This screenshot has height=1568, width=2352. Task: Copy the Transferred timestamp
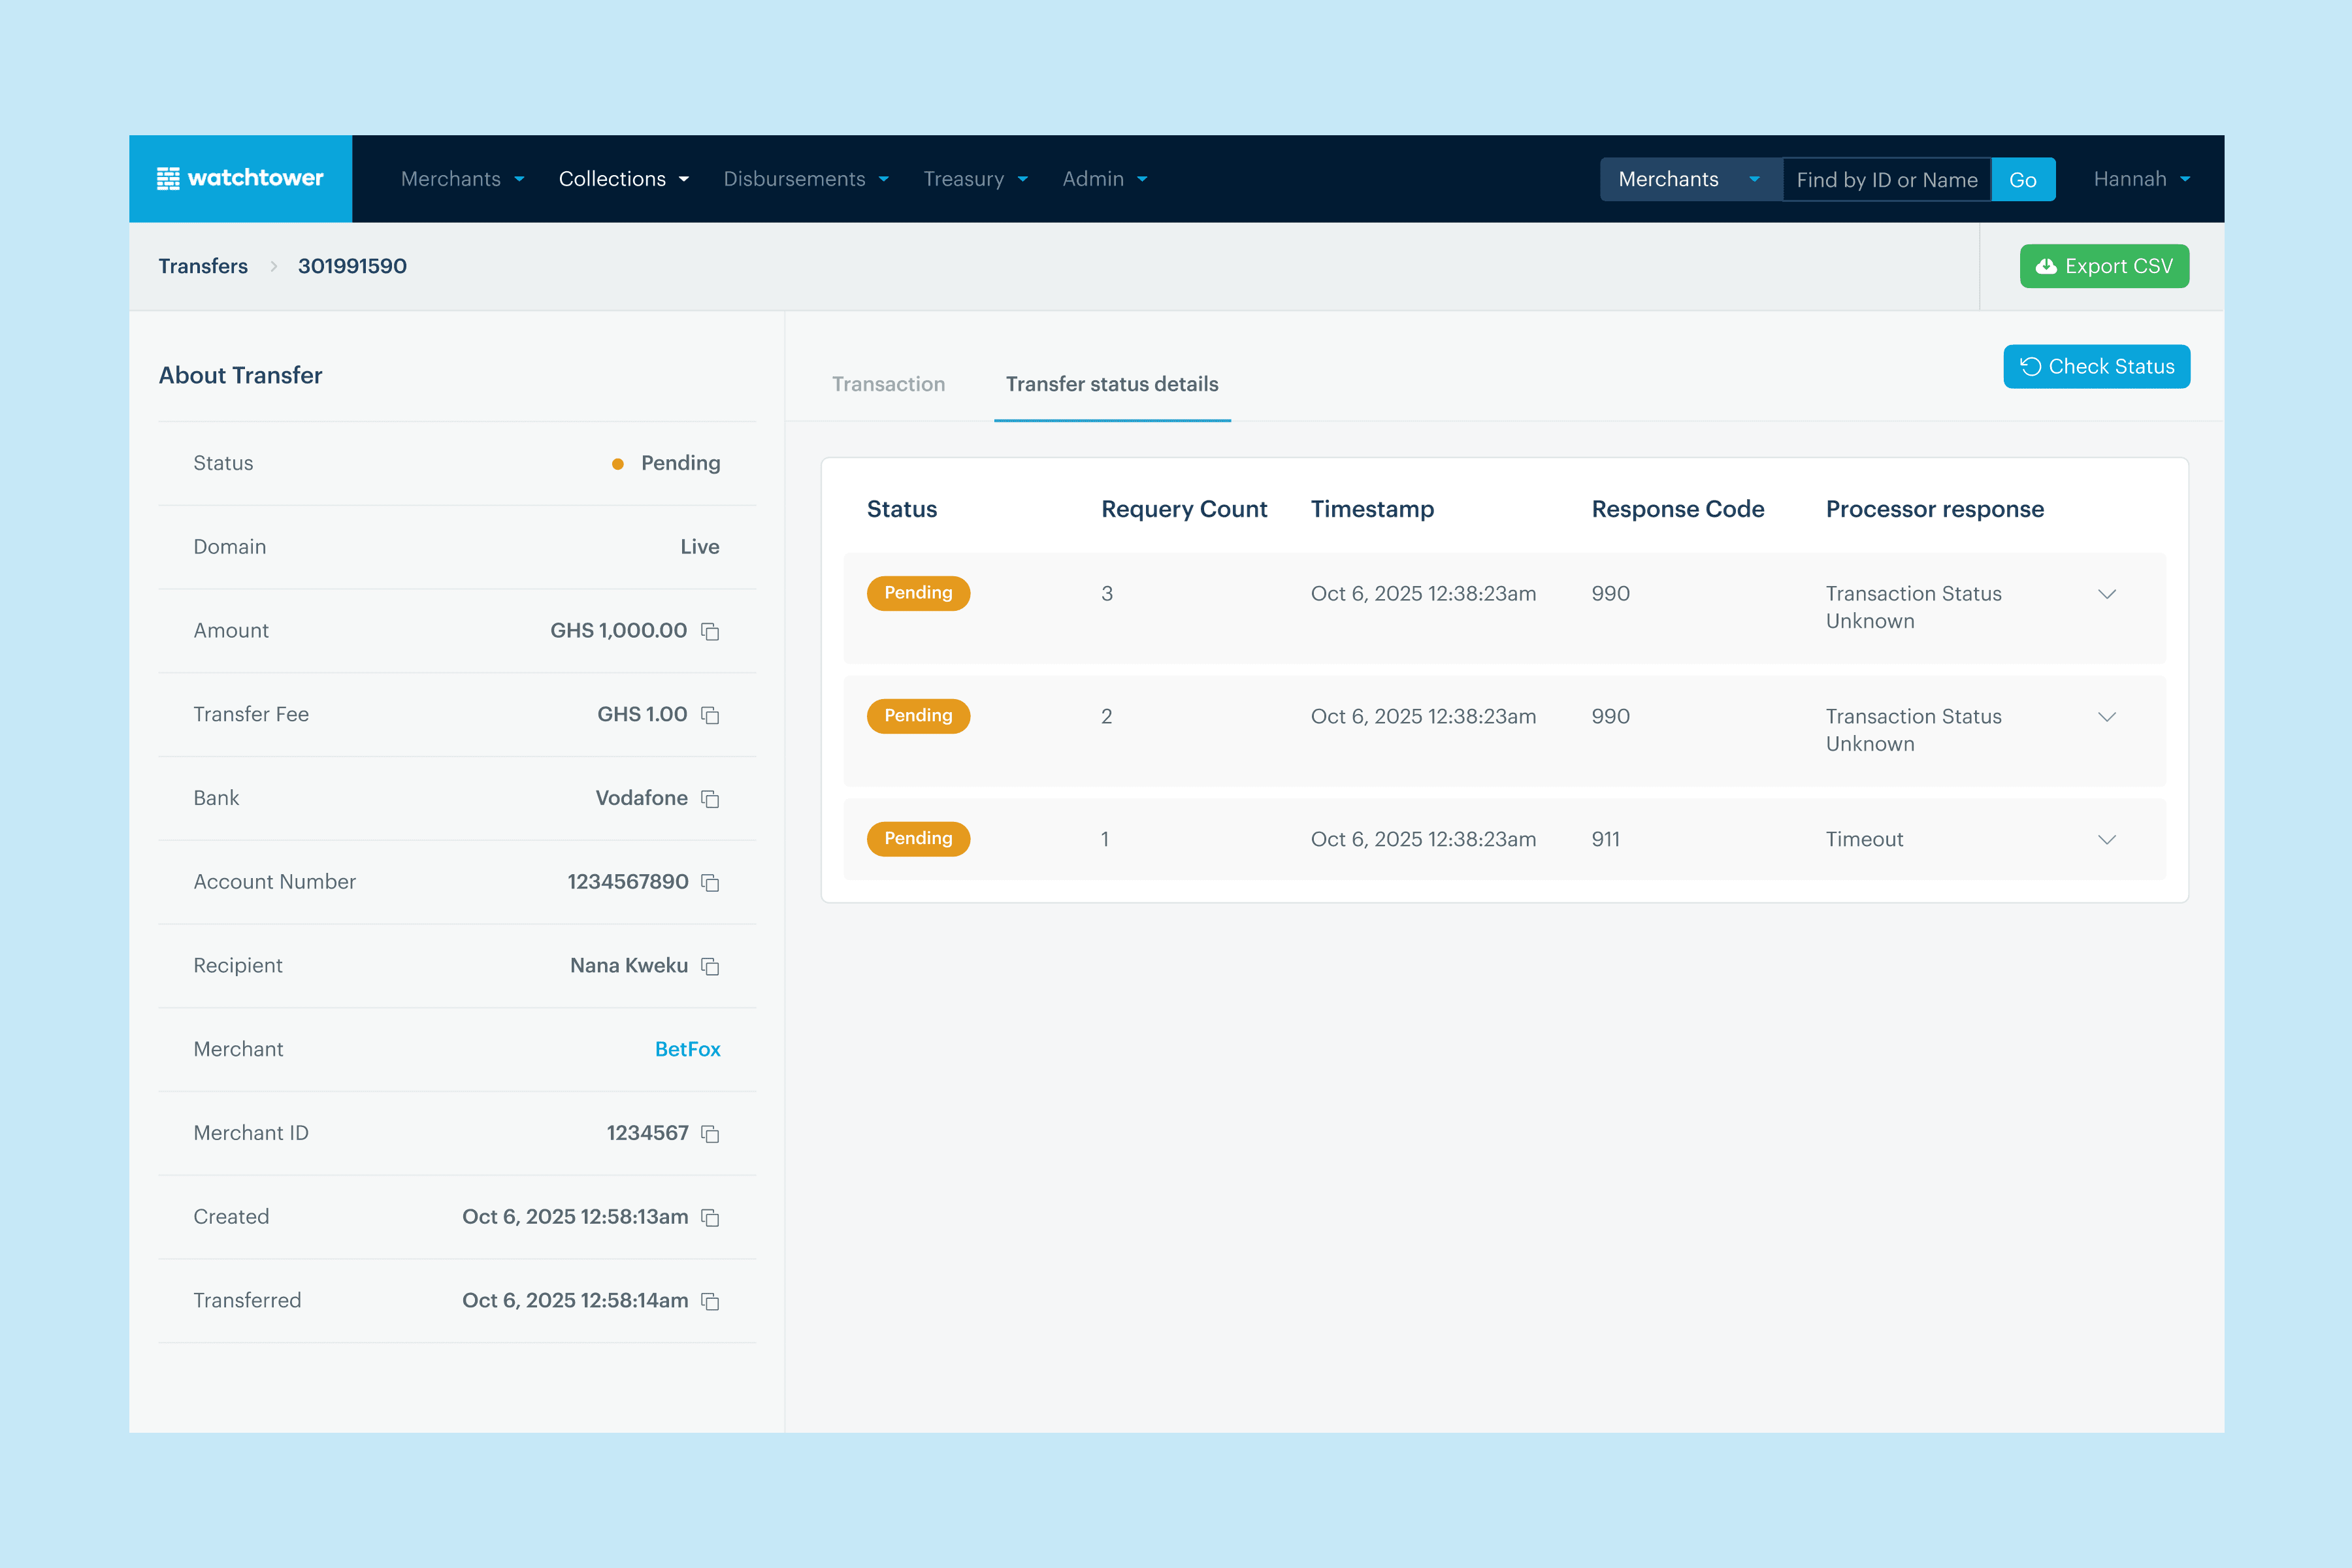click(710, 1301)
